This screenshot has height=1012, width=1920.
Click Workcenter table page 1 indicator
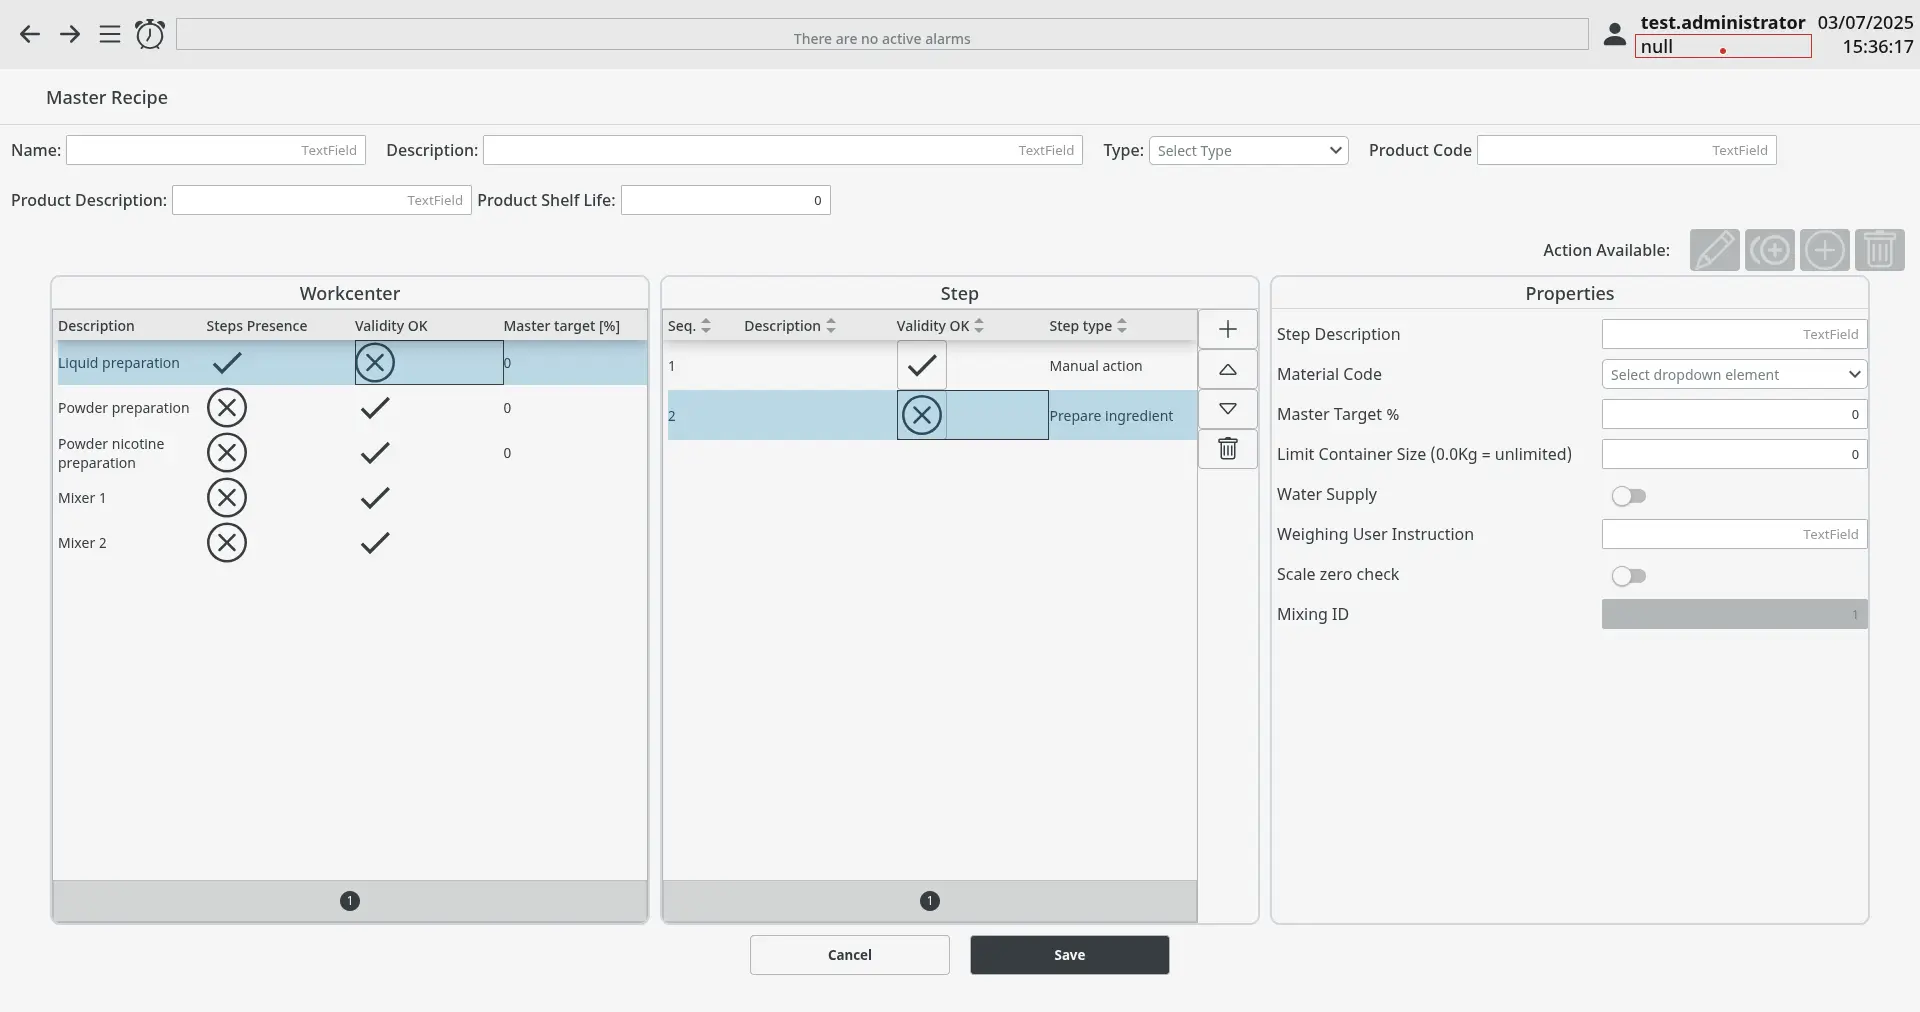coord(350,901)
